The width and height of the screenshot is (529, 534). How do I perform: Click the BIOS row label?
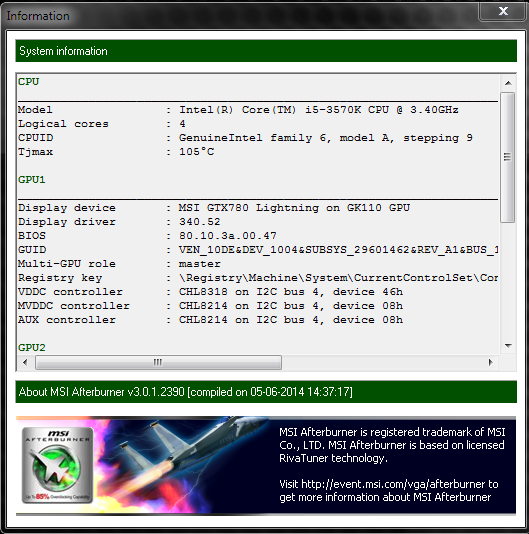click(x=32, y=236)
